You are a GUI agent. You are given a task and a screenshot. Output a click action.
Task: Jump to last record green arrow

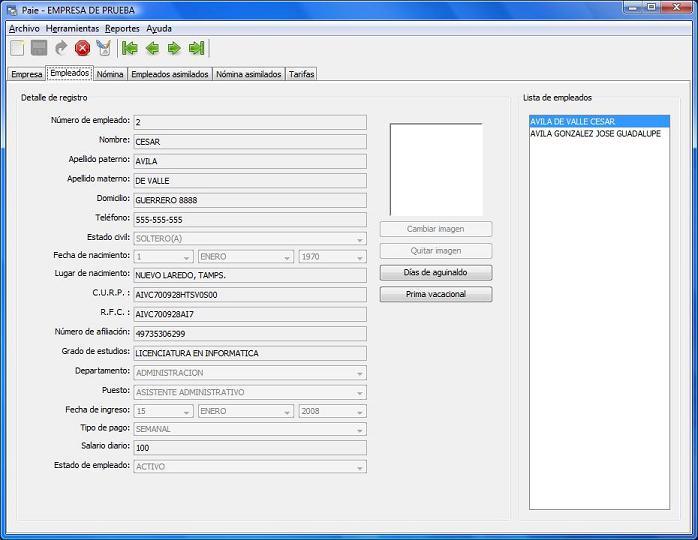pos(196,48)
